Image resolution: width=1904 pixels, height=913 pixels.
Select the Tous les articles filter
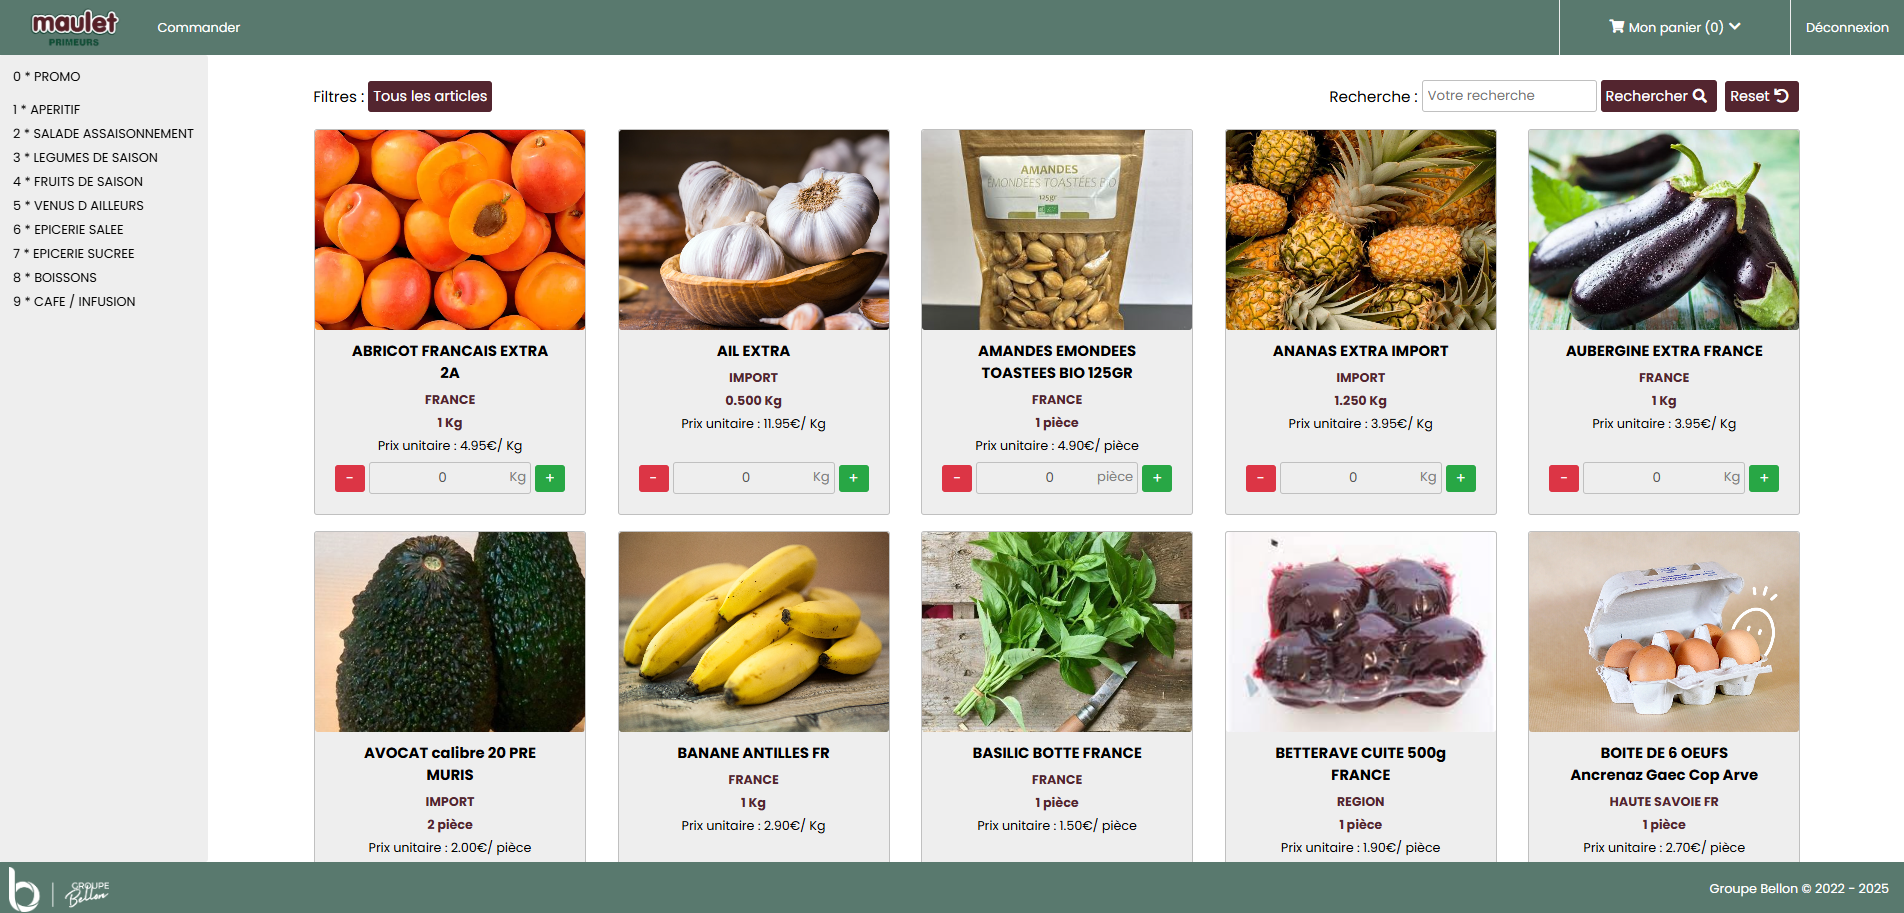pyautogui.click(x=430, y=96)
